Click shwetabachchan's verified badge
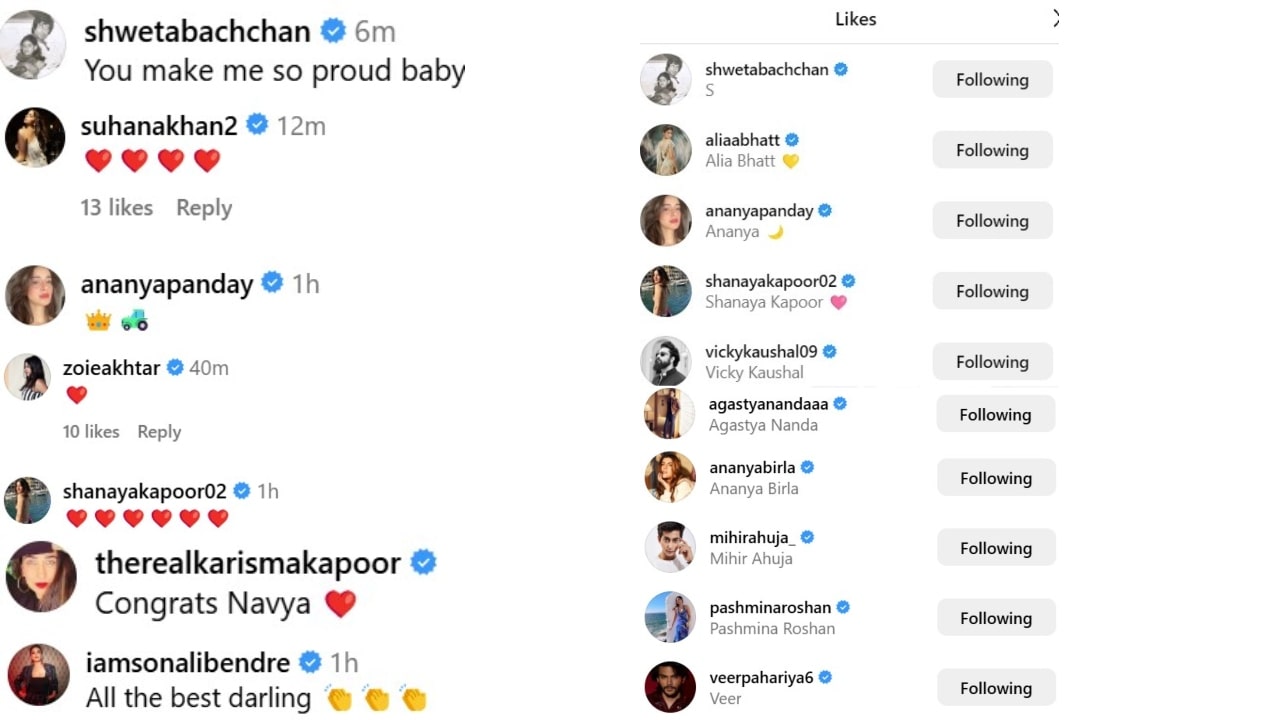 (335, 30)
